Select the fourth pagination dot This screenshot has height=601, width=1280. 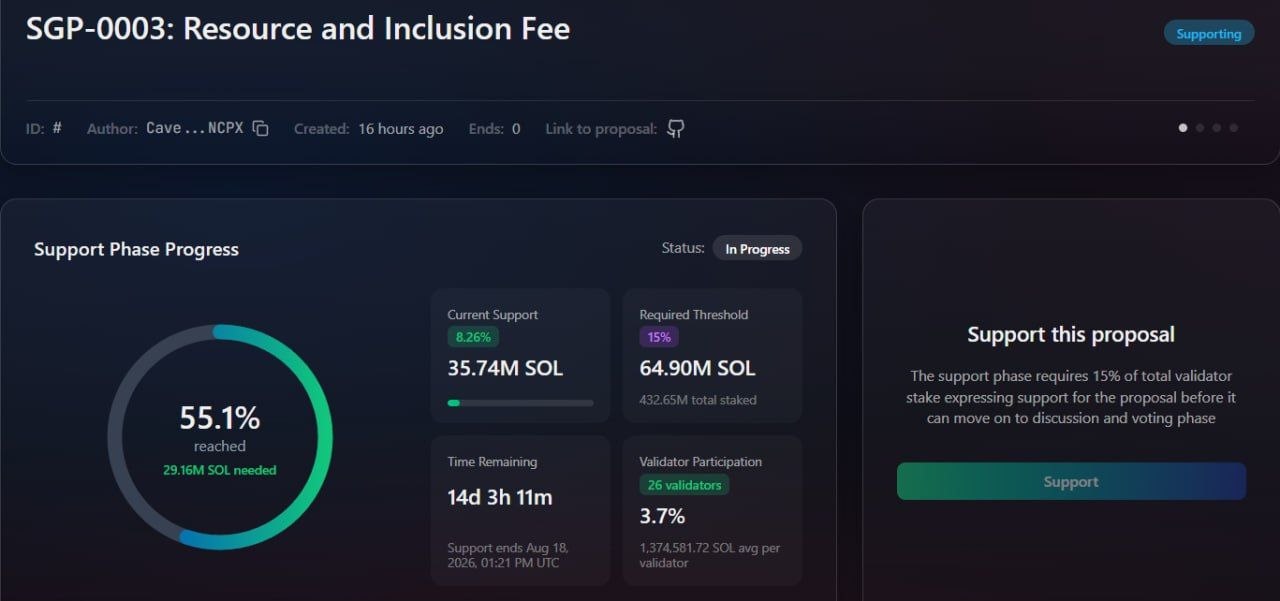(1233, 128)
